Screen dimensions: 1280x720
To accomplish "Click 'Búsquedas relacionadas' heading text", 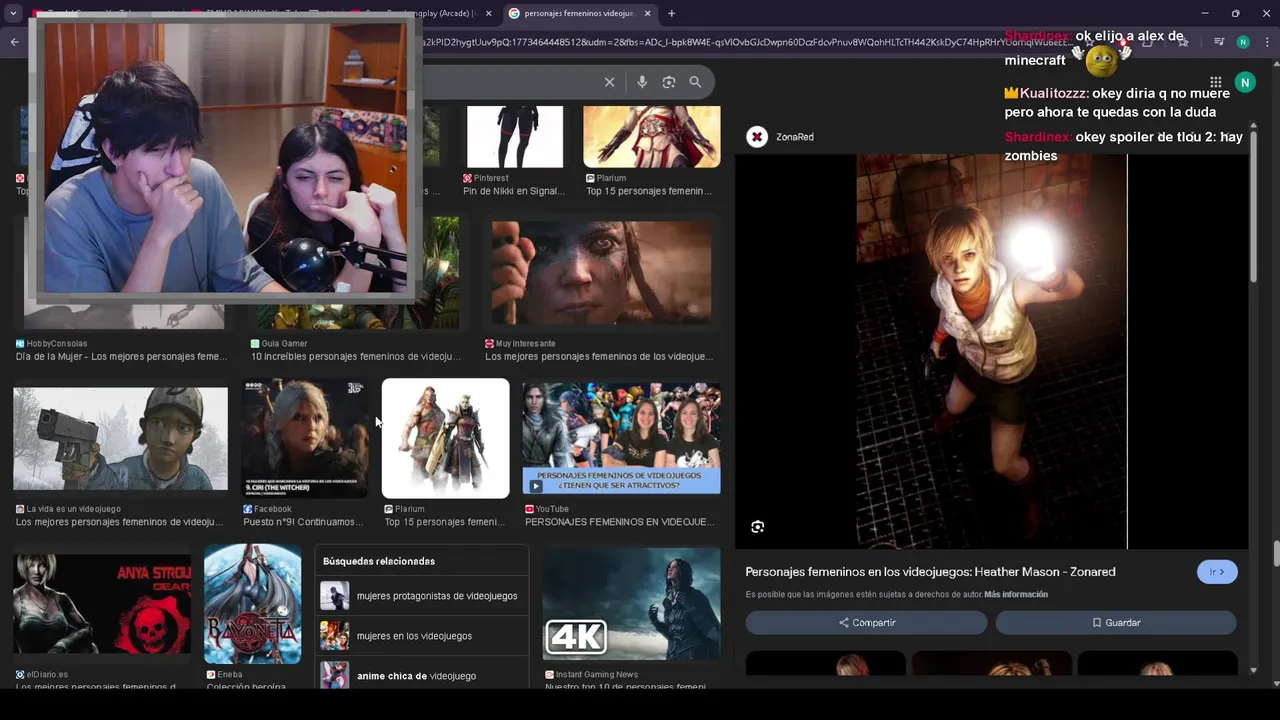I will point(379,561).
